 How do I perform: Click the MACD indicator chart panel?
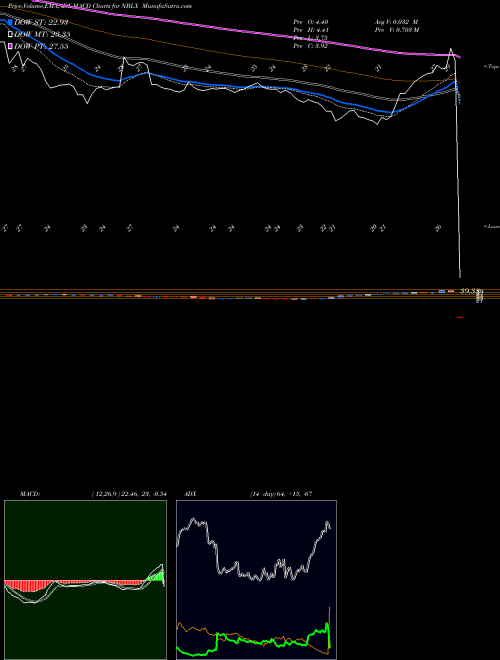(85, 580)
